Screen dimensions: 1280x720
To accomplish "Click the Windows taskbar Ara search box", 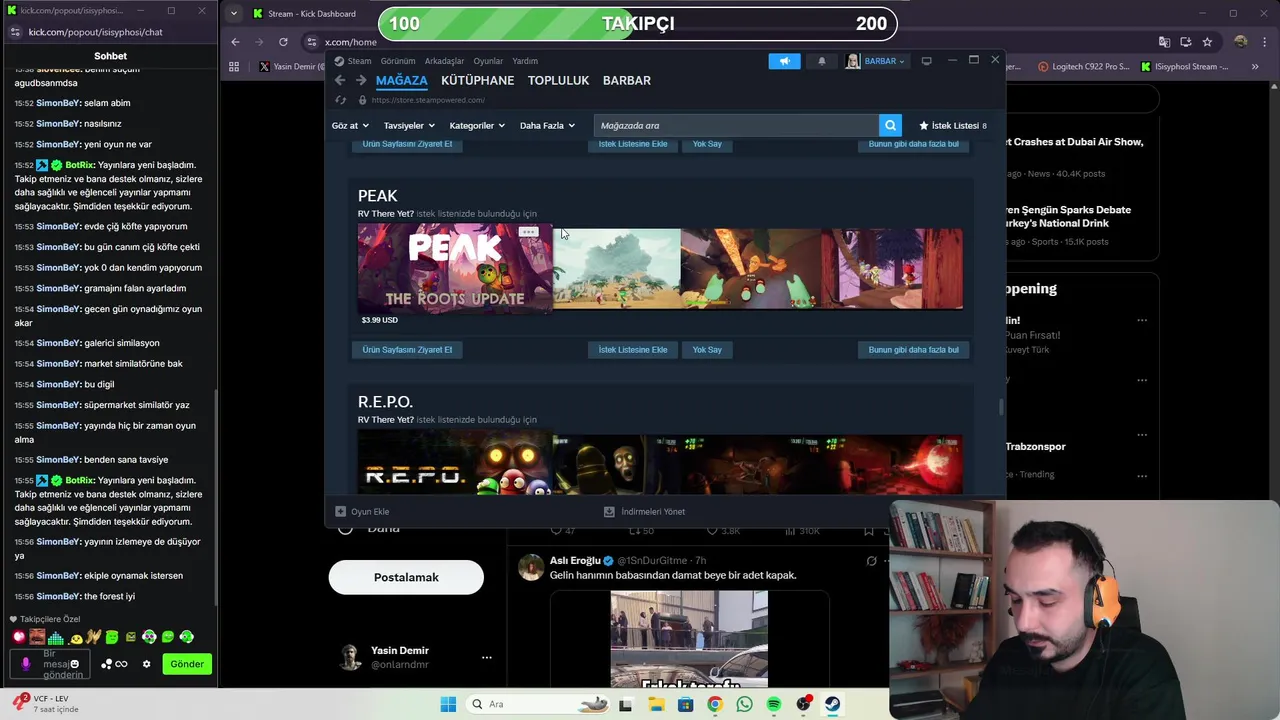I will pos(536,704).
